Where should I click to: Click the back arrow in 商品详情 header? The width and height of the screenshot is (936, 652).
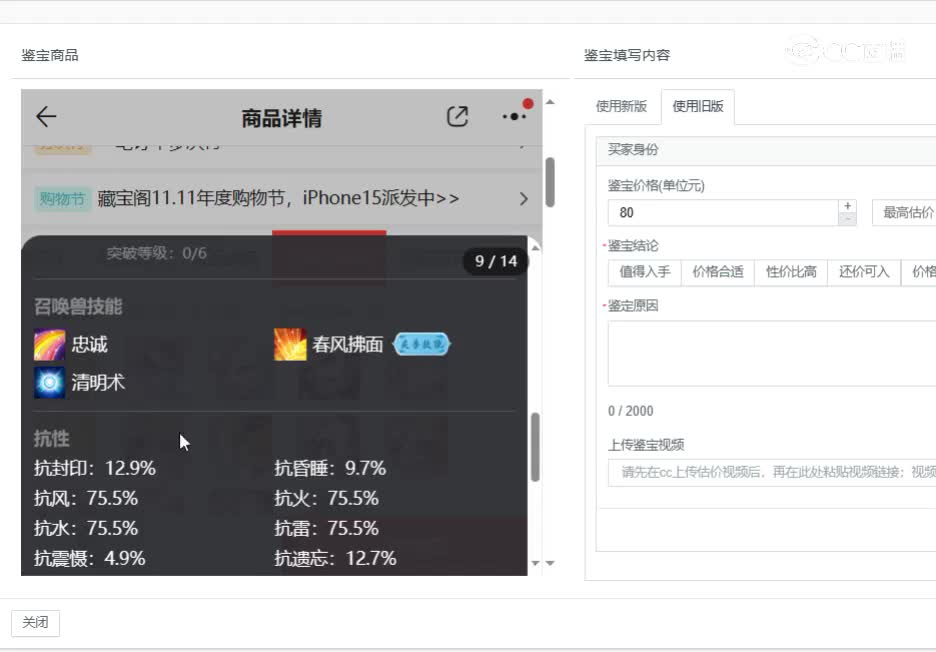pos(45,117)
